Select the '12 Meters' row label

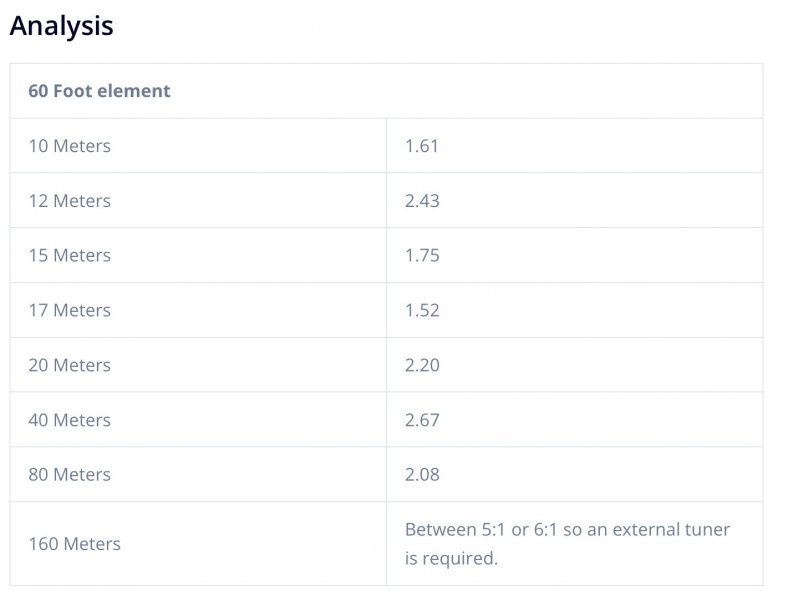click(69, 201)
